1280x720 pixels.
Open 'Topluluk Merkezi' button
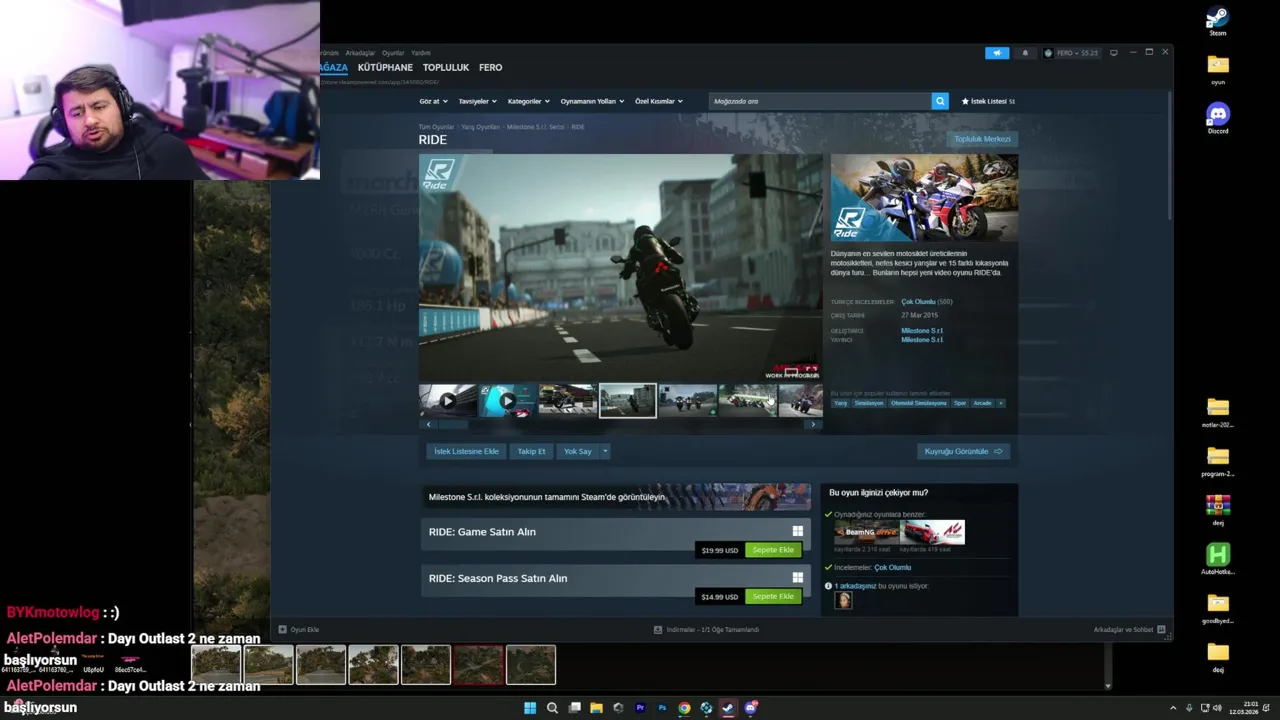coord(982,139)
